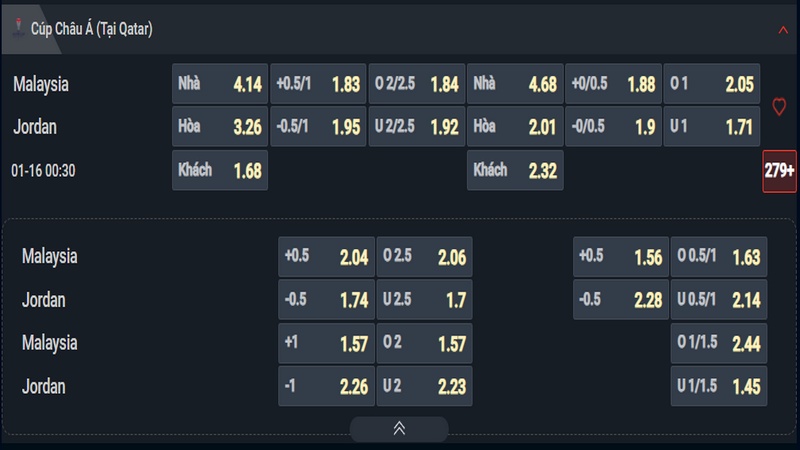This screenshot has width=800, height=450.
Task: Pick Jordan -1 at 2.26
Action: (326, 386)
